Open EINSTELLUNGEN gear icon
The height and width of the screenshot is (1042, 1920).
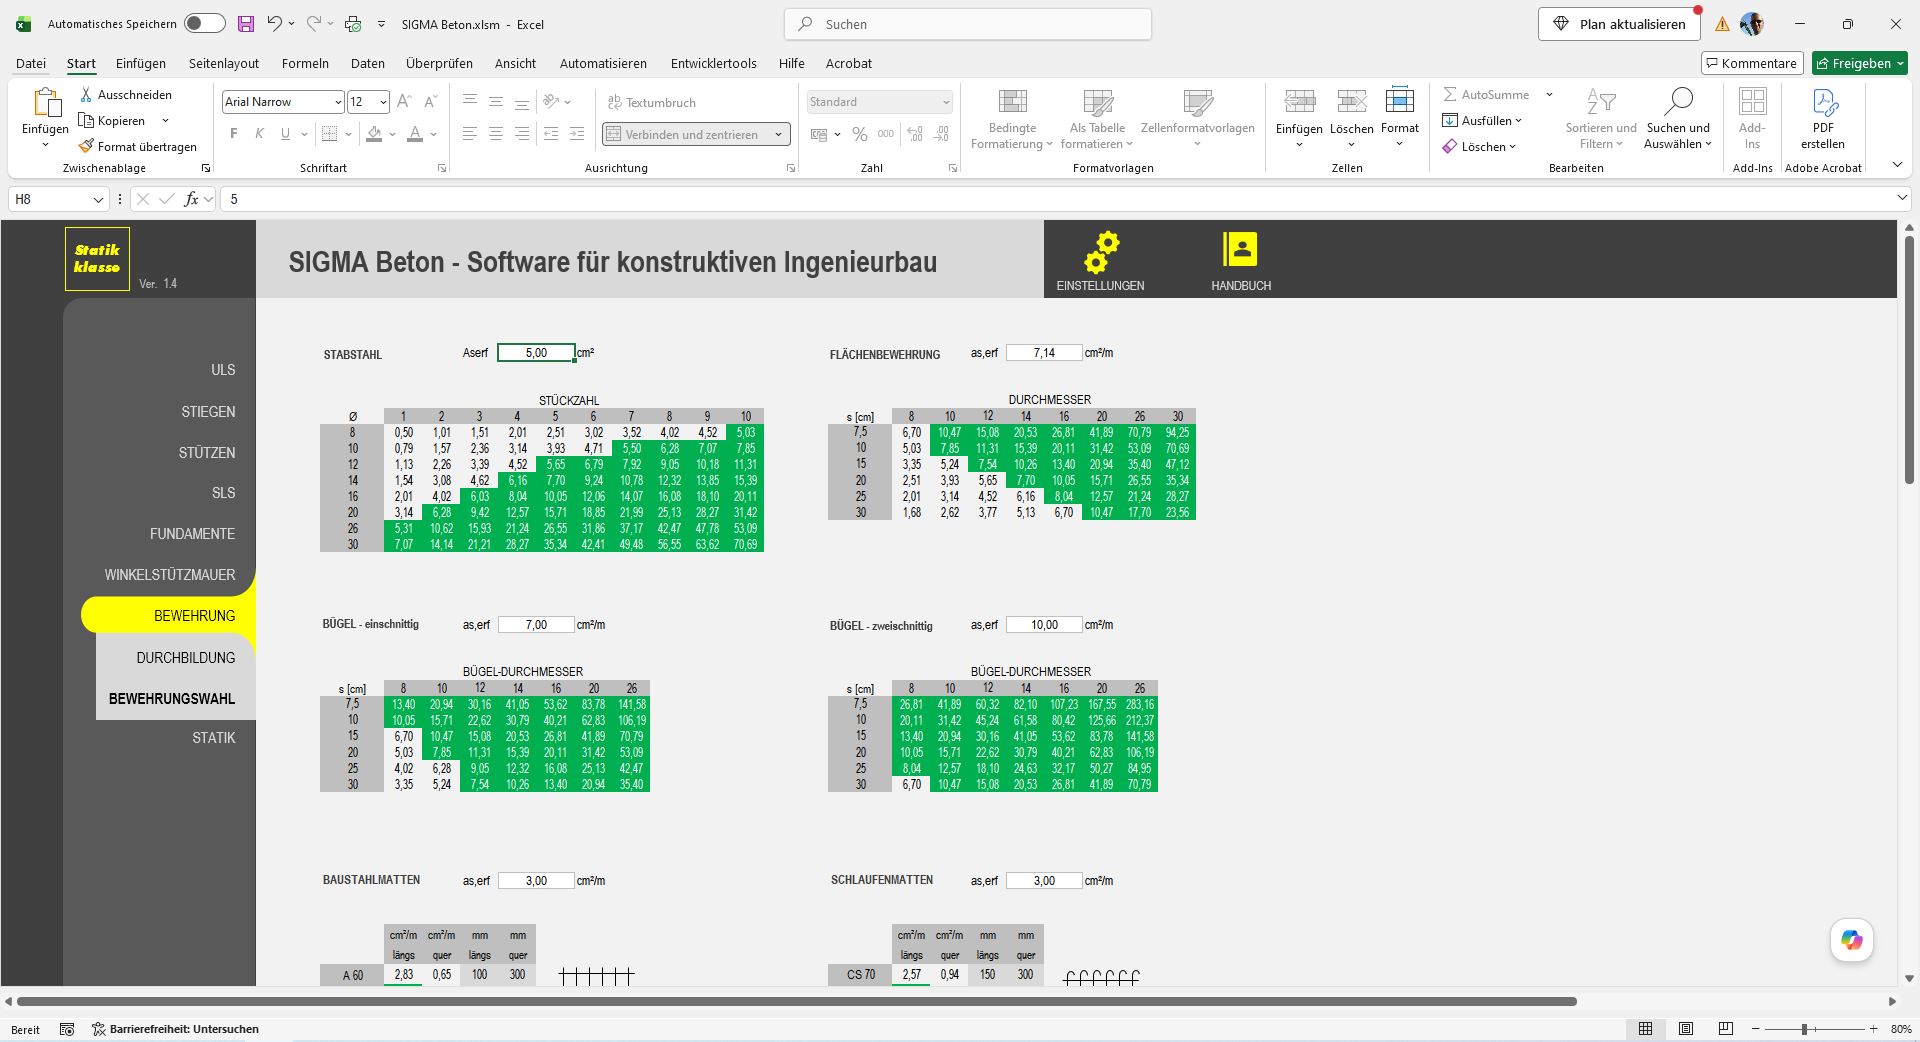click(x=1101, y=252)
